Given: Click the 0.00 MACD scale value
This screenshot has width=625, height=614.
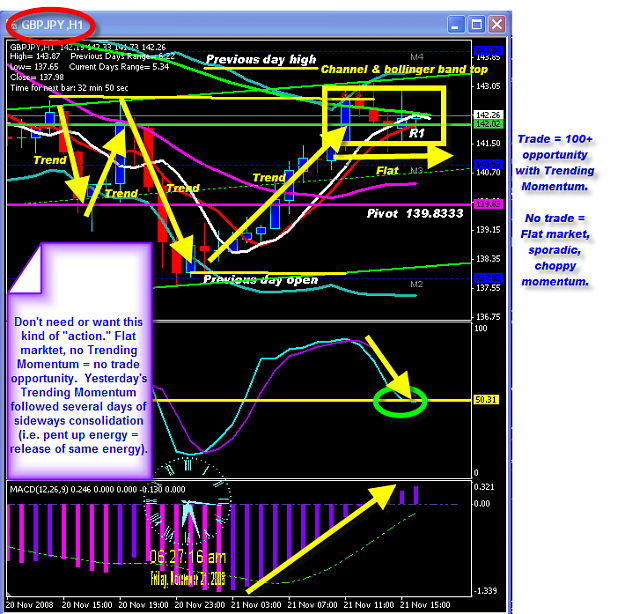Looking at the screenshot, I should pyautogui.click(x=482, y=504).
